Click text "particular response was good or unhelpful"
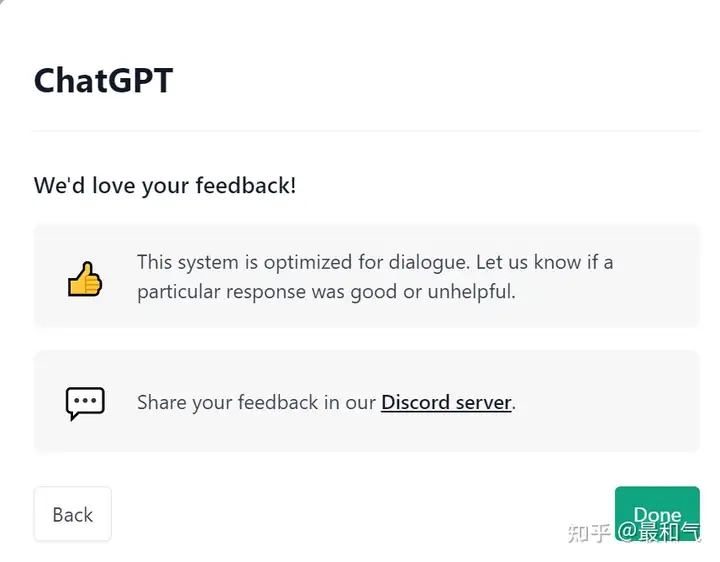The height and width of the screenshot is (562, 720). click(325, 292)
